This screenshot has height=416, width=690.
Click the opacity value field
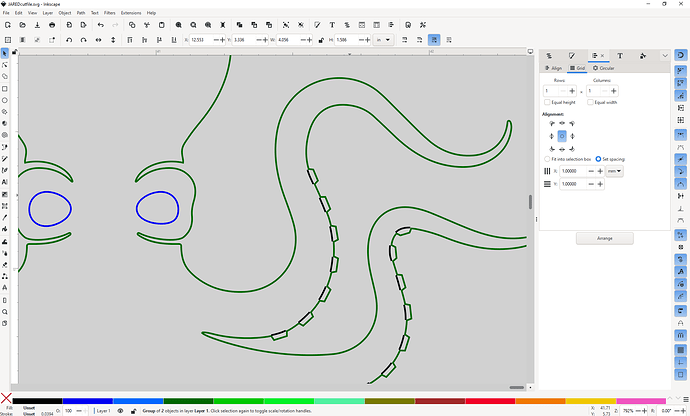pos(69,411)
